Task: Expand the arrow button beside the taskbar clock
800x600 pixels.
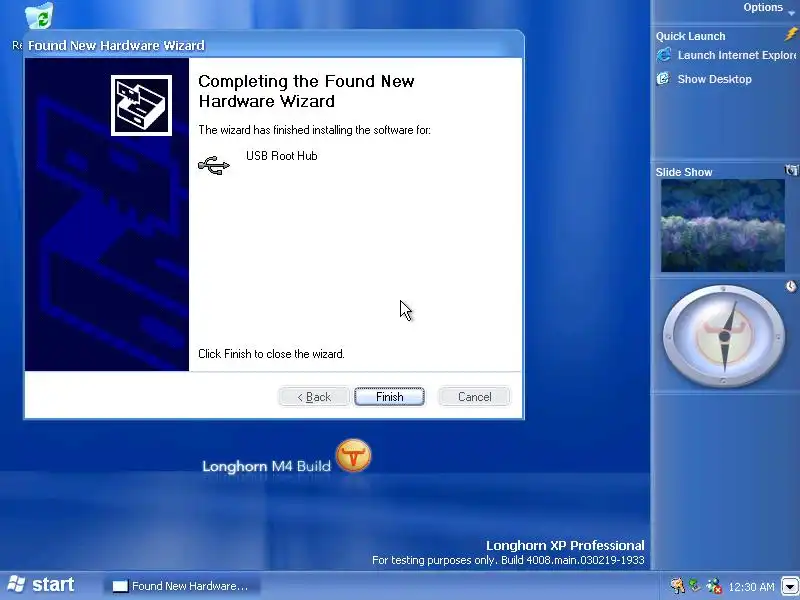Action: click(x=790, y=587)
